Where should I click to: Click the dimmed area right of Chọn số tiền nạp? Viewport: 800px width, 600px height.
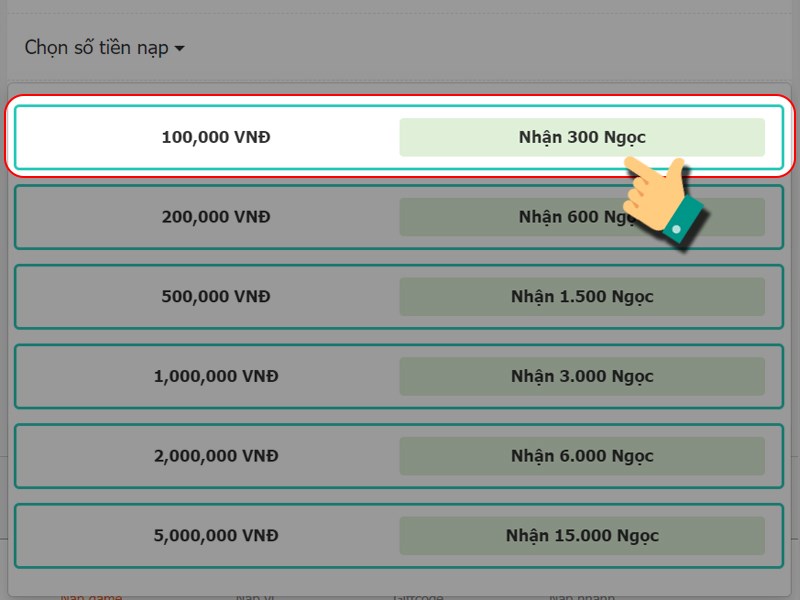click(x=500, y=48)
